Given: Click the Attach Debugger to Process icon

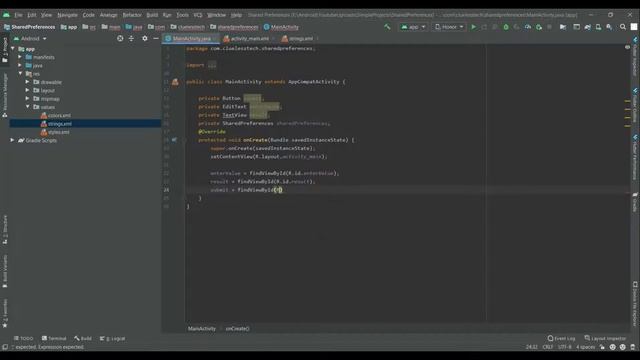Looking at the screenshot, I should pos(539,27).
